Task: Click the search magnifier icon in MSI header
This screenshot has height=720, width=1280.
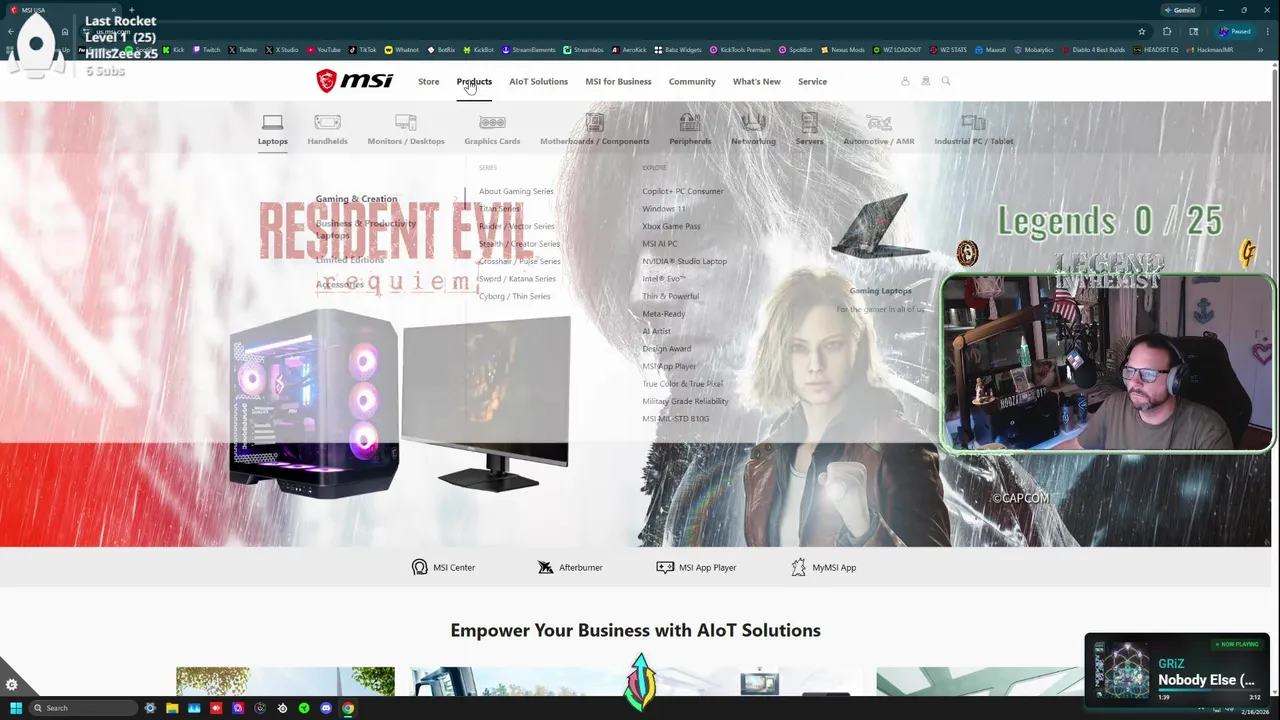Action: tap(946, 81)
